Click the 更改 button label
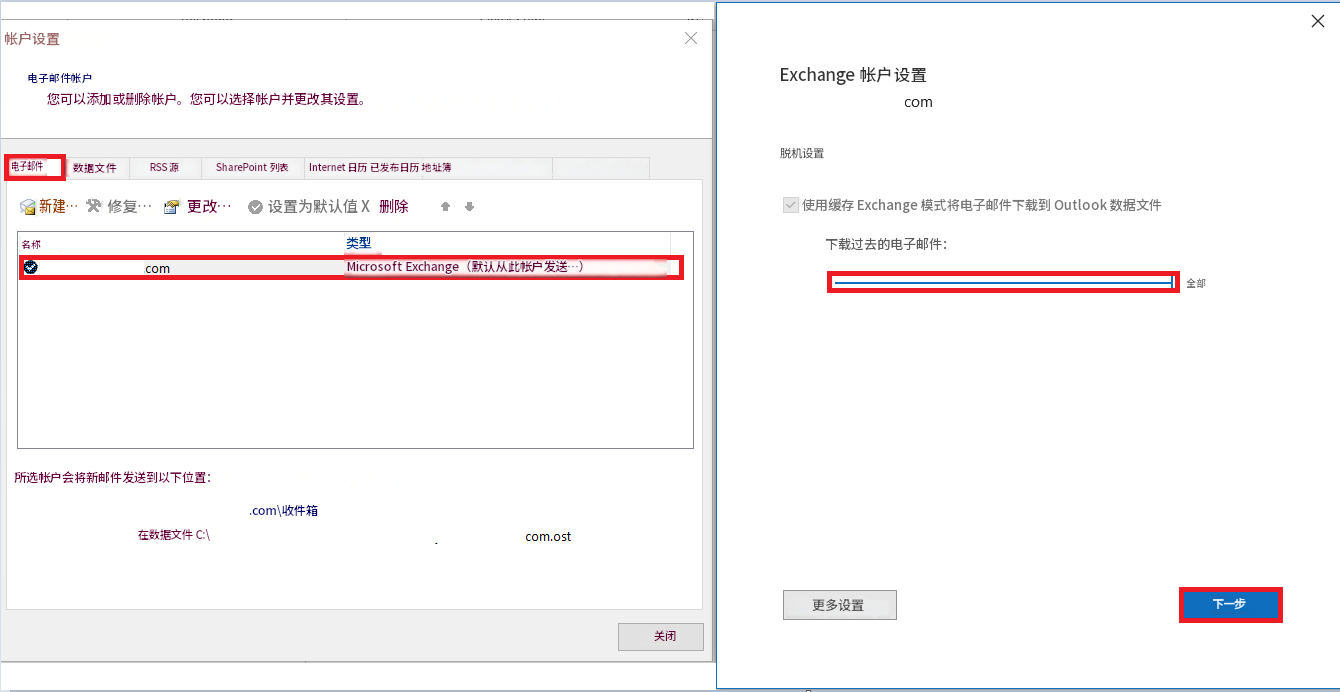 [x=210, y=207]
